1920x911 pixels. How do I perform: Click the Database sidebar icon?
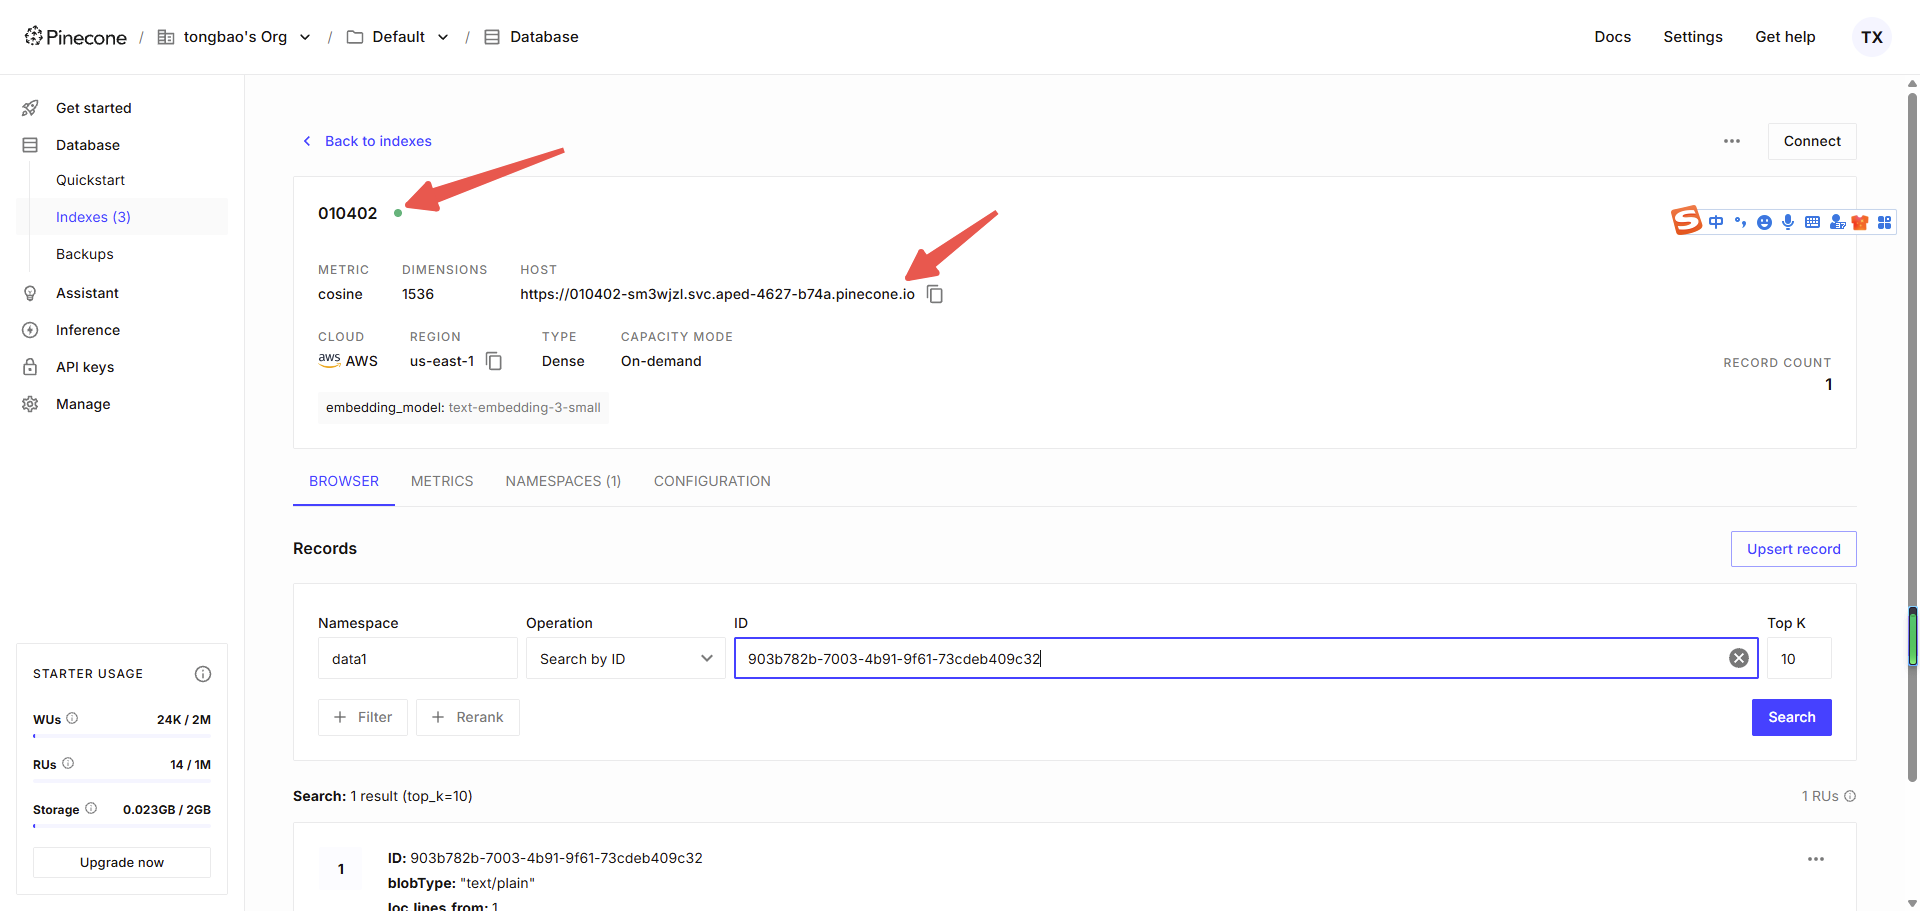click(x=30, y=145)
